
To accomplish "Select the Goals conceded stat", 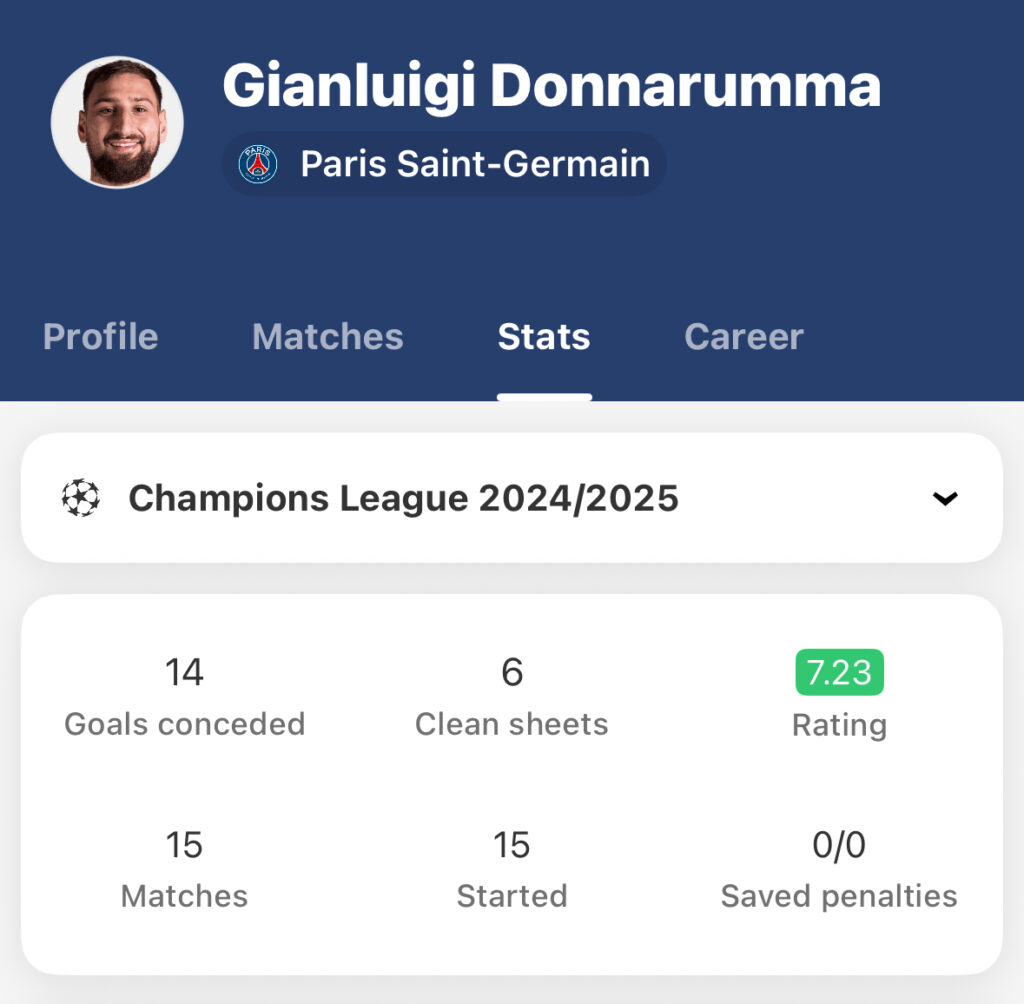I will [x=185, y=698].
